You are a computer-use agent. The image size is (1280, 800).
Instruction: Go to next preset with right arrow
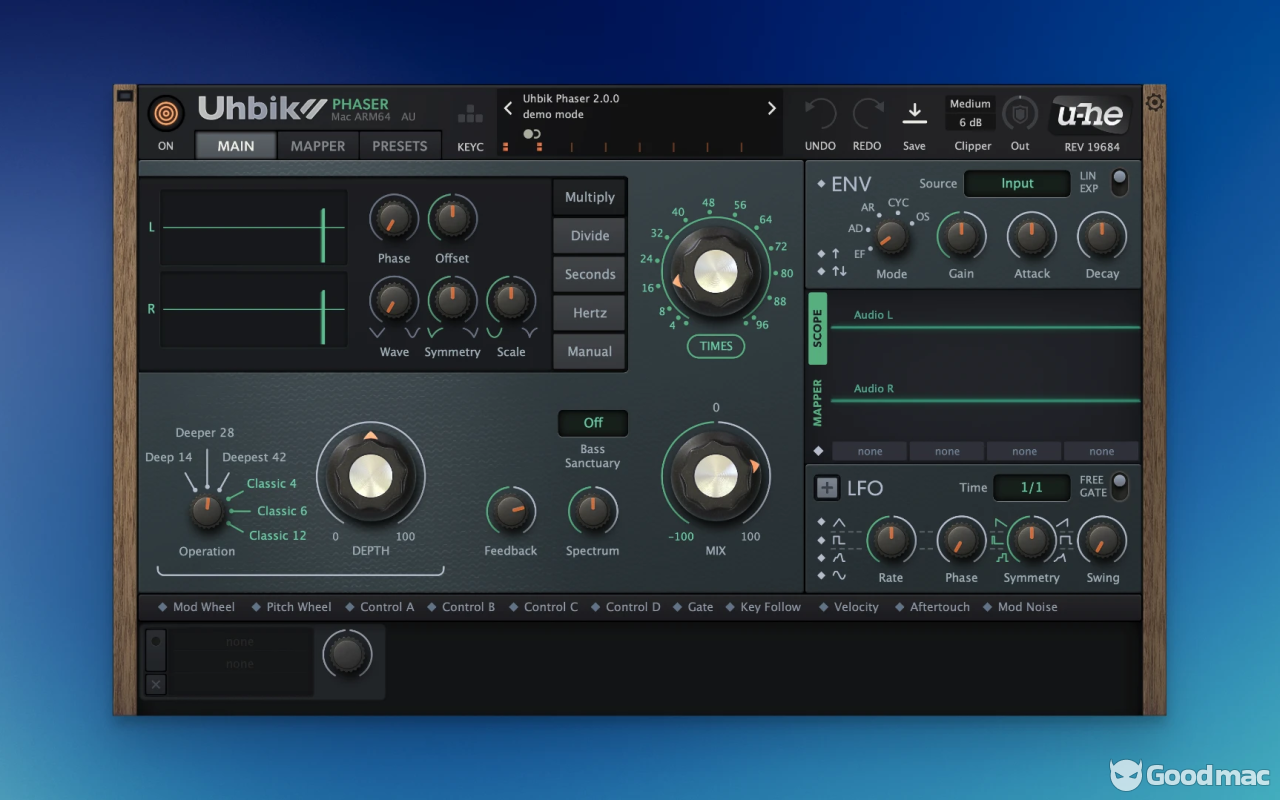point(771,108)
